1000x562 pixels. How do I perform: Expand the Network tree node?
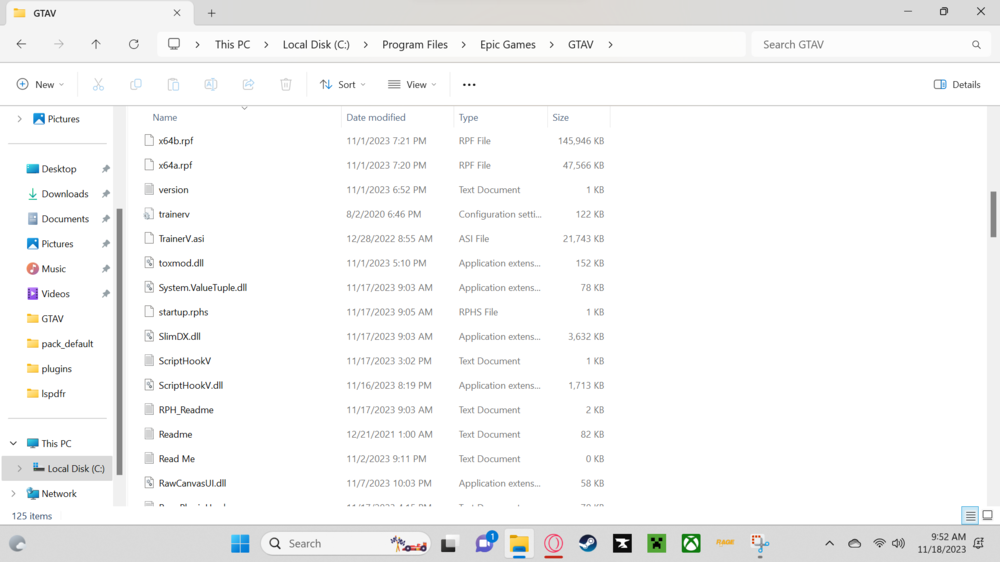point(13,494)
